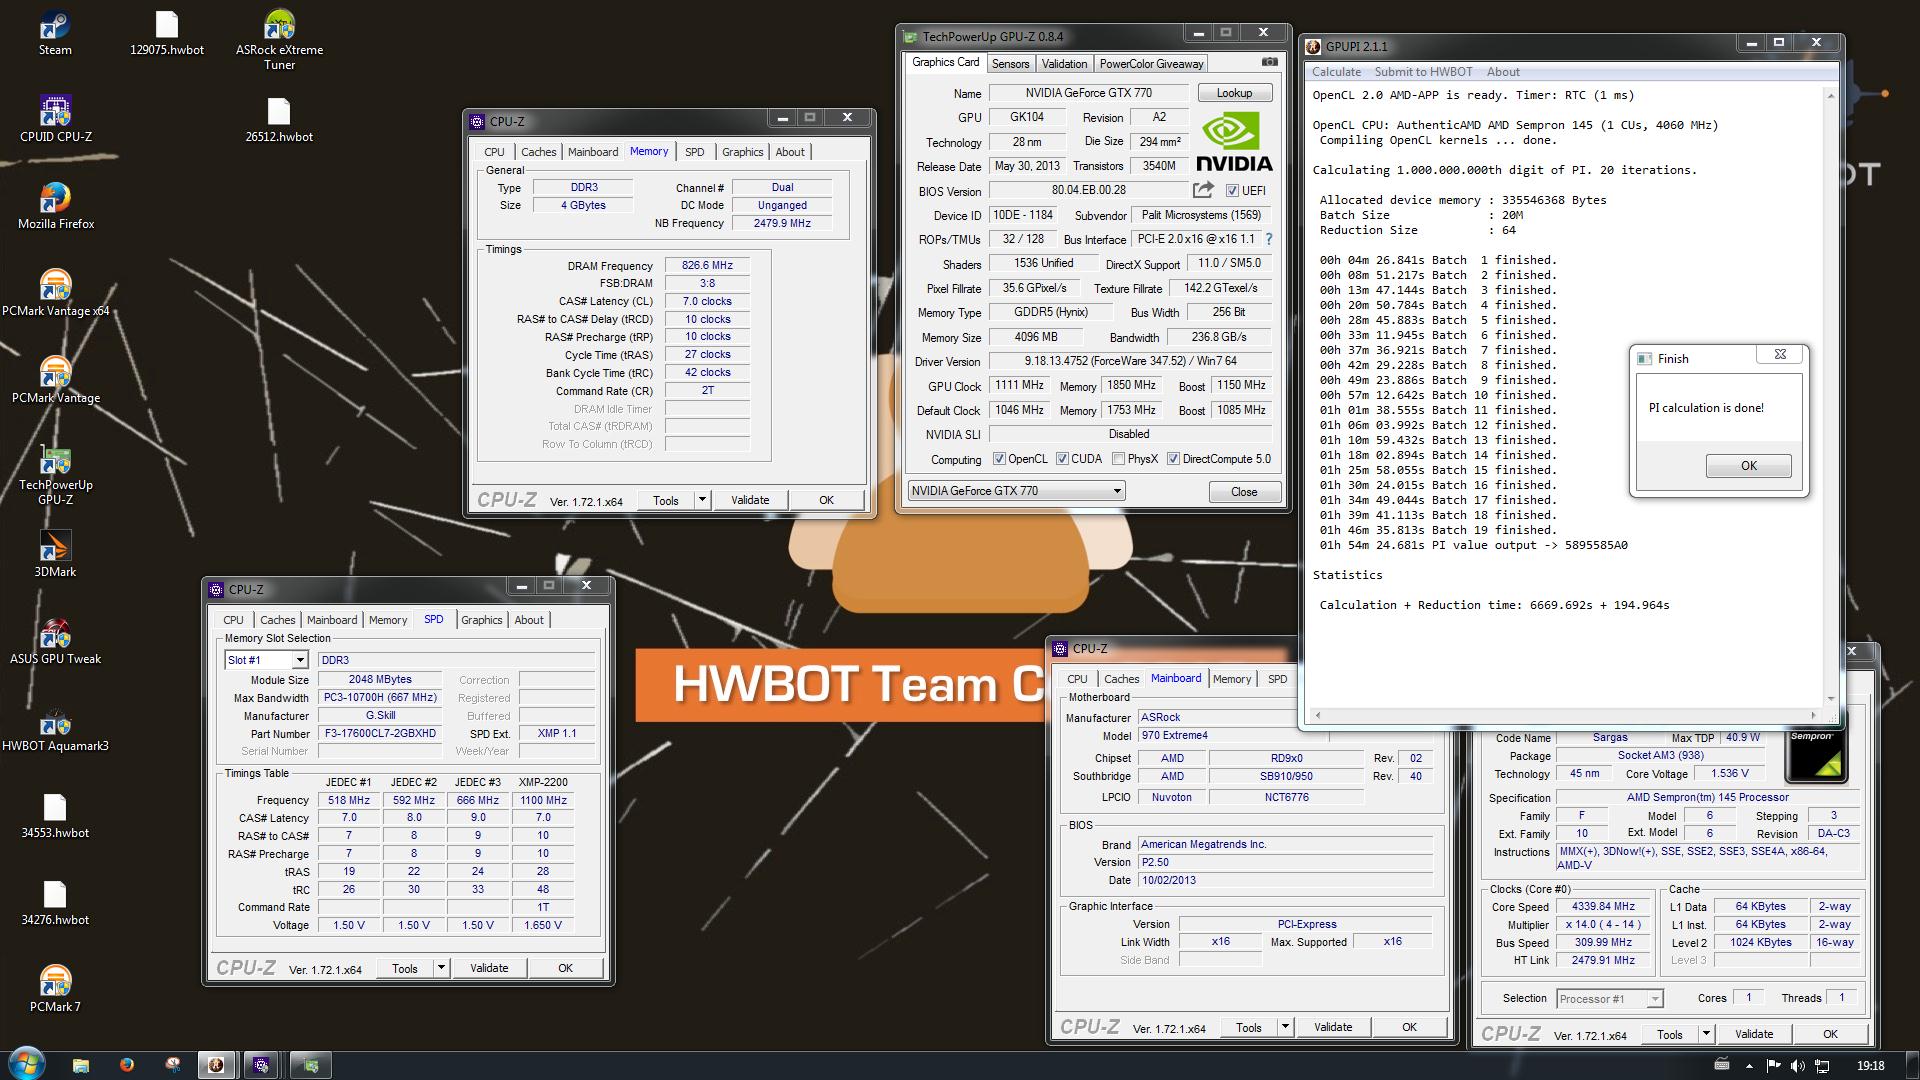Toggle the UEFI checkbox in GPU-Z
The width and height of the screenshot is (1920, 1080).
(1232, 191)
